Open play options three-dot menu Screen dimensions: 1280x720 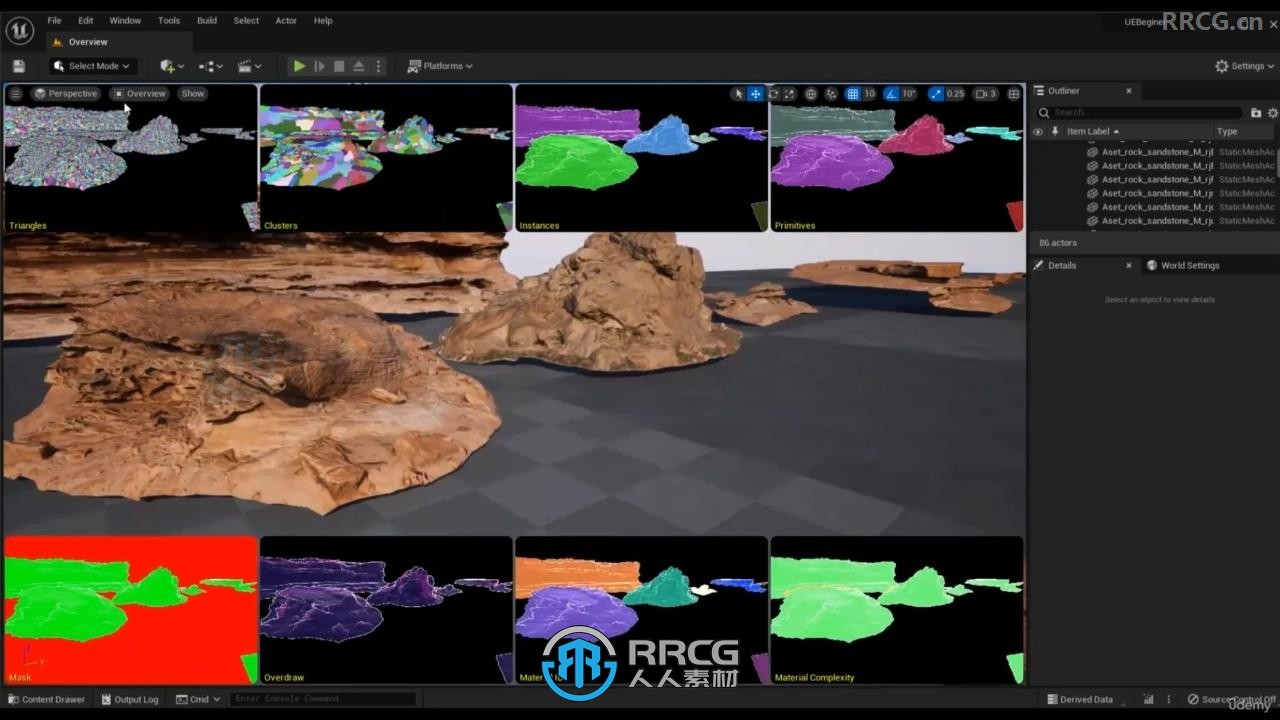(x=378, y=66)
